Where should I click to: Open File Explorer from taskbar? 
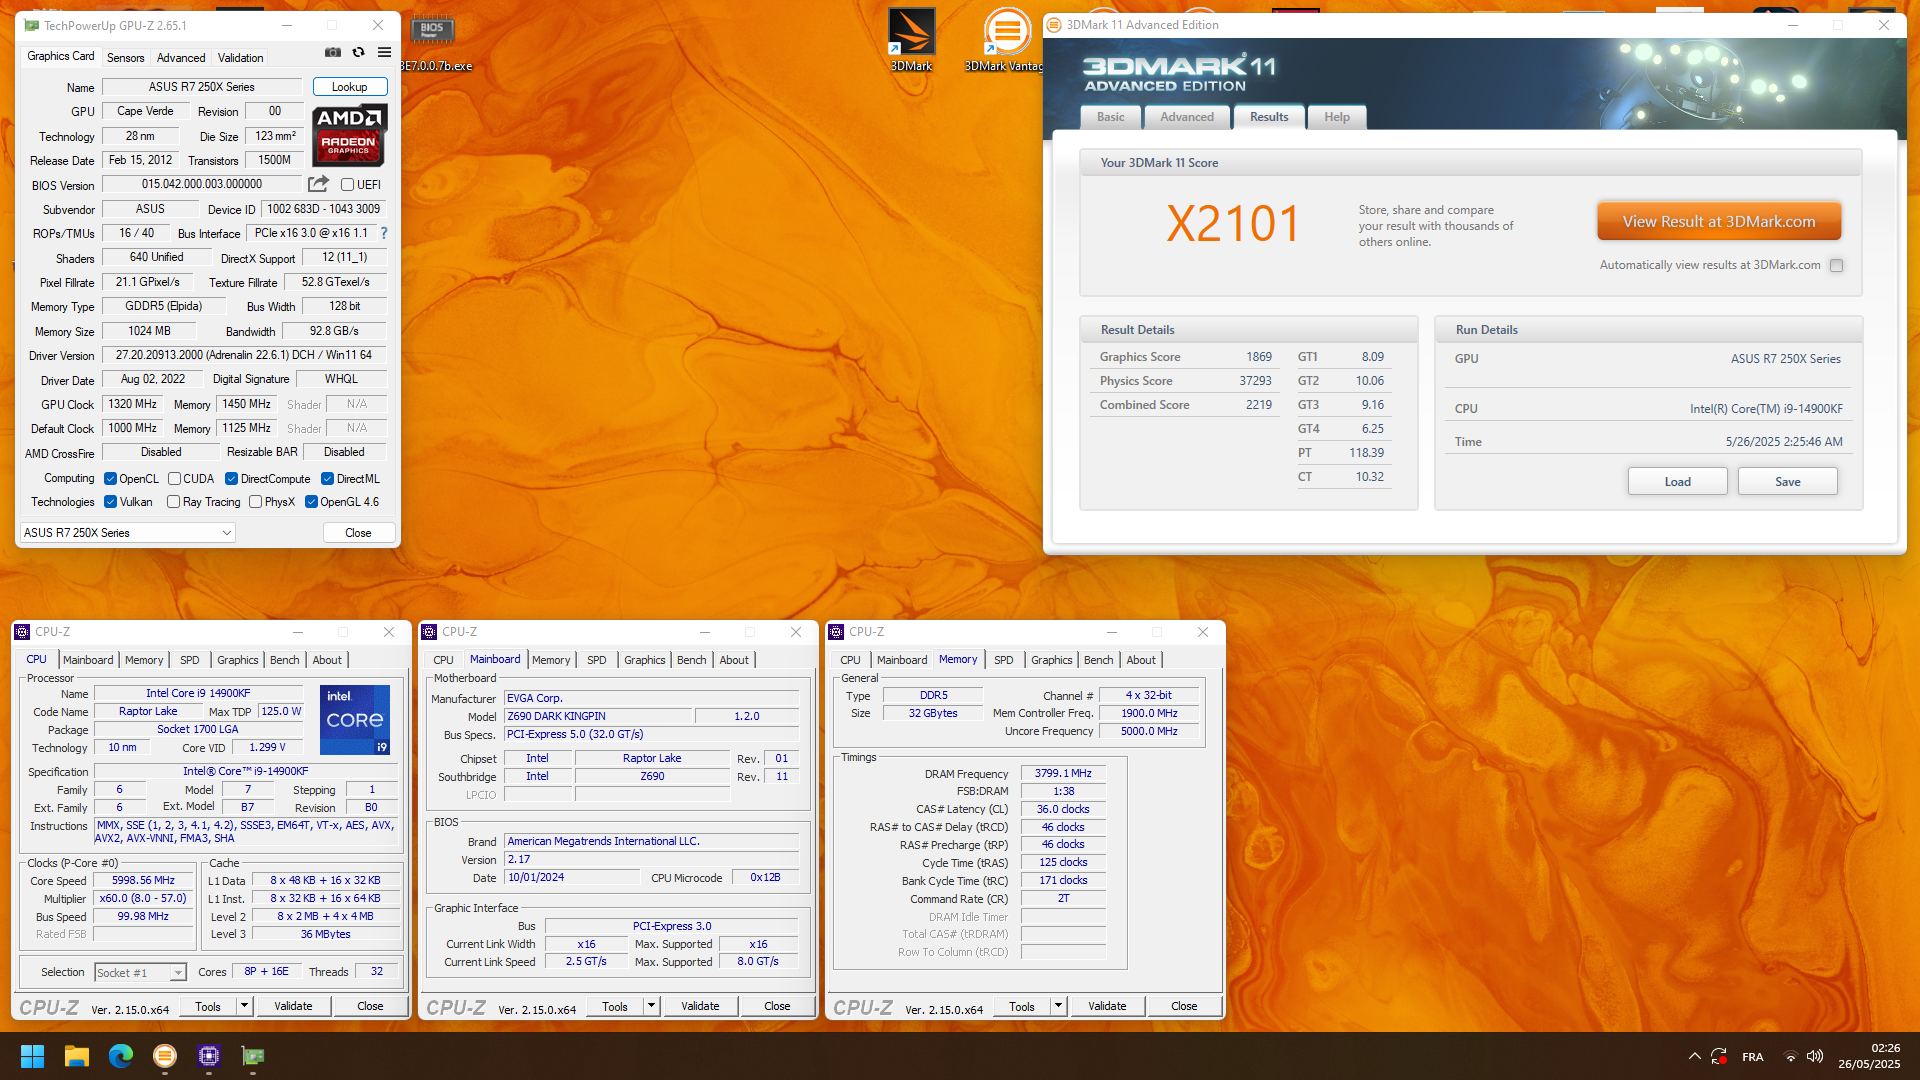[77, 1056]
